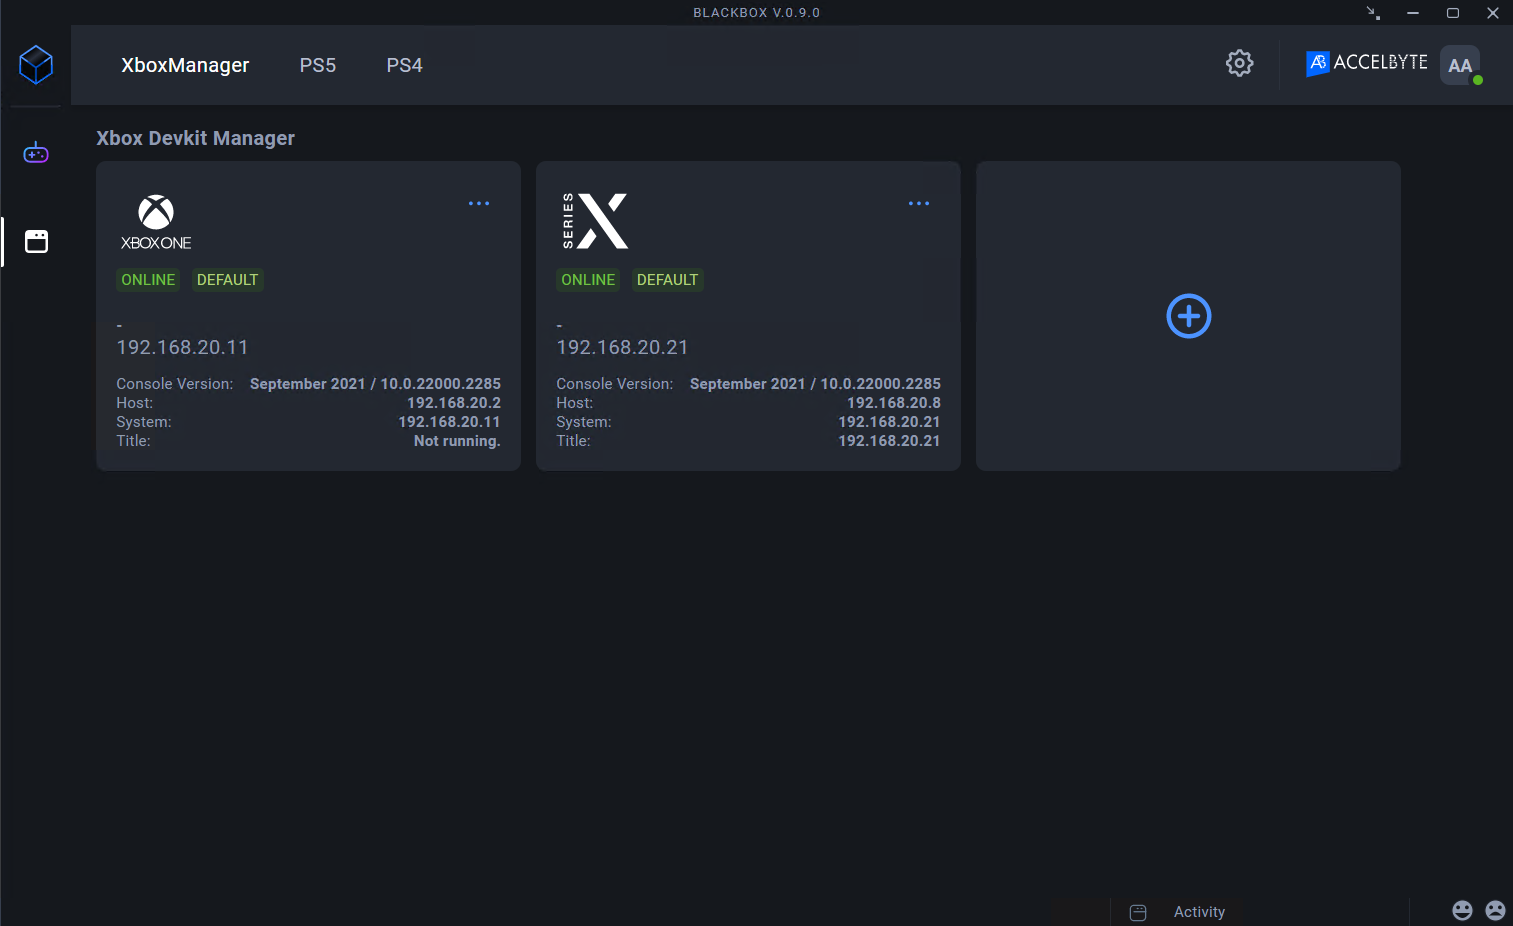Add a new devkit with plus icon
1513x926 pixels.
[1188, 316]
